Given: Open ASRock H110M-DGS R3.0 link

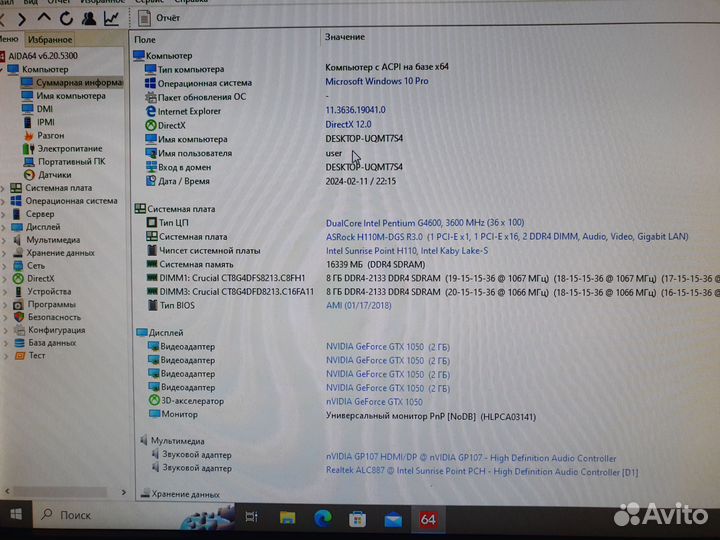Looking at the screenshot, I should [507, 236].
